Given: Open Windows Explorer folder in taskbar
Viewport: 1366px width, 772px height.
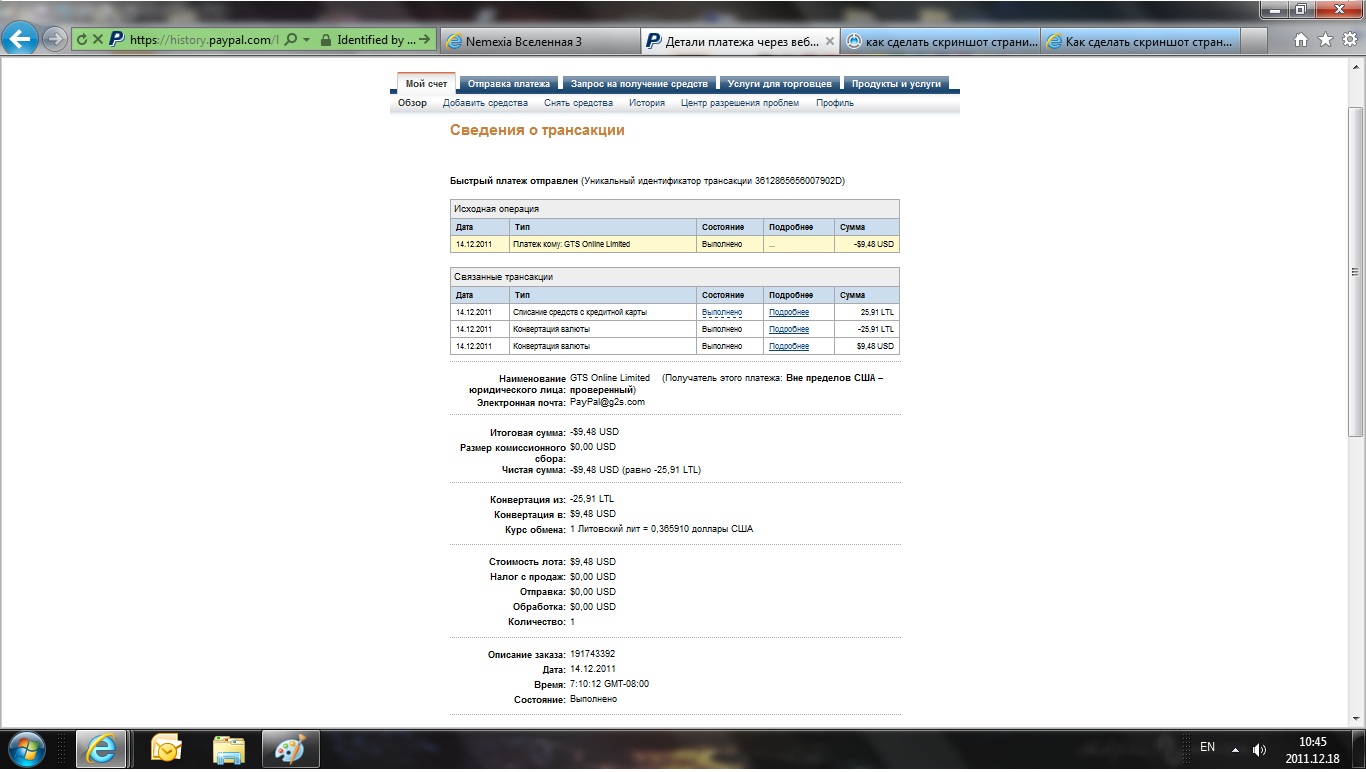Looking at the screenshot, I should point(228,748).
